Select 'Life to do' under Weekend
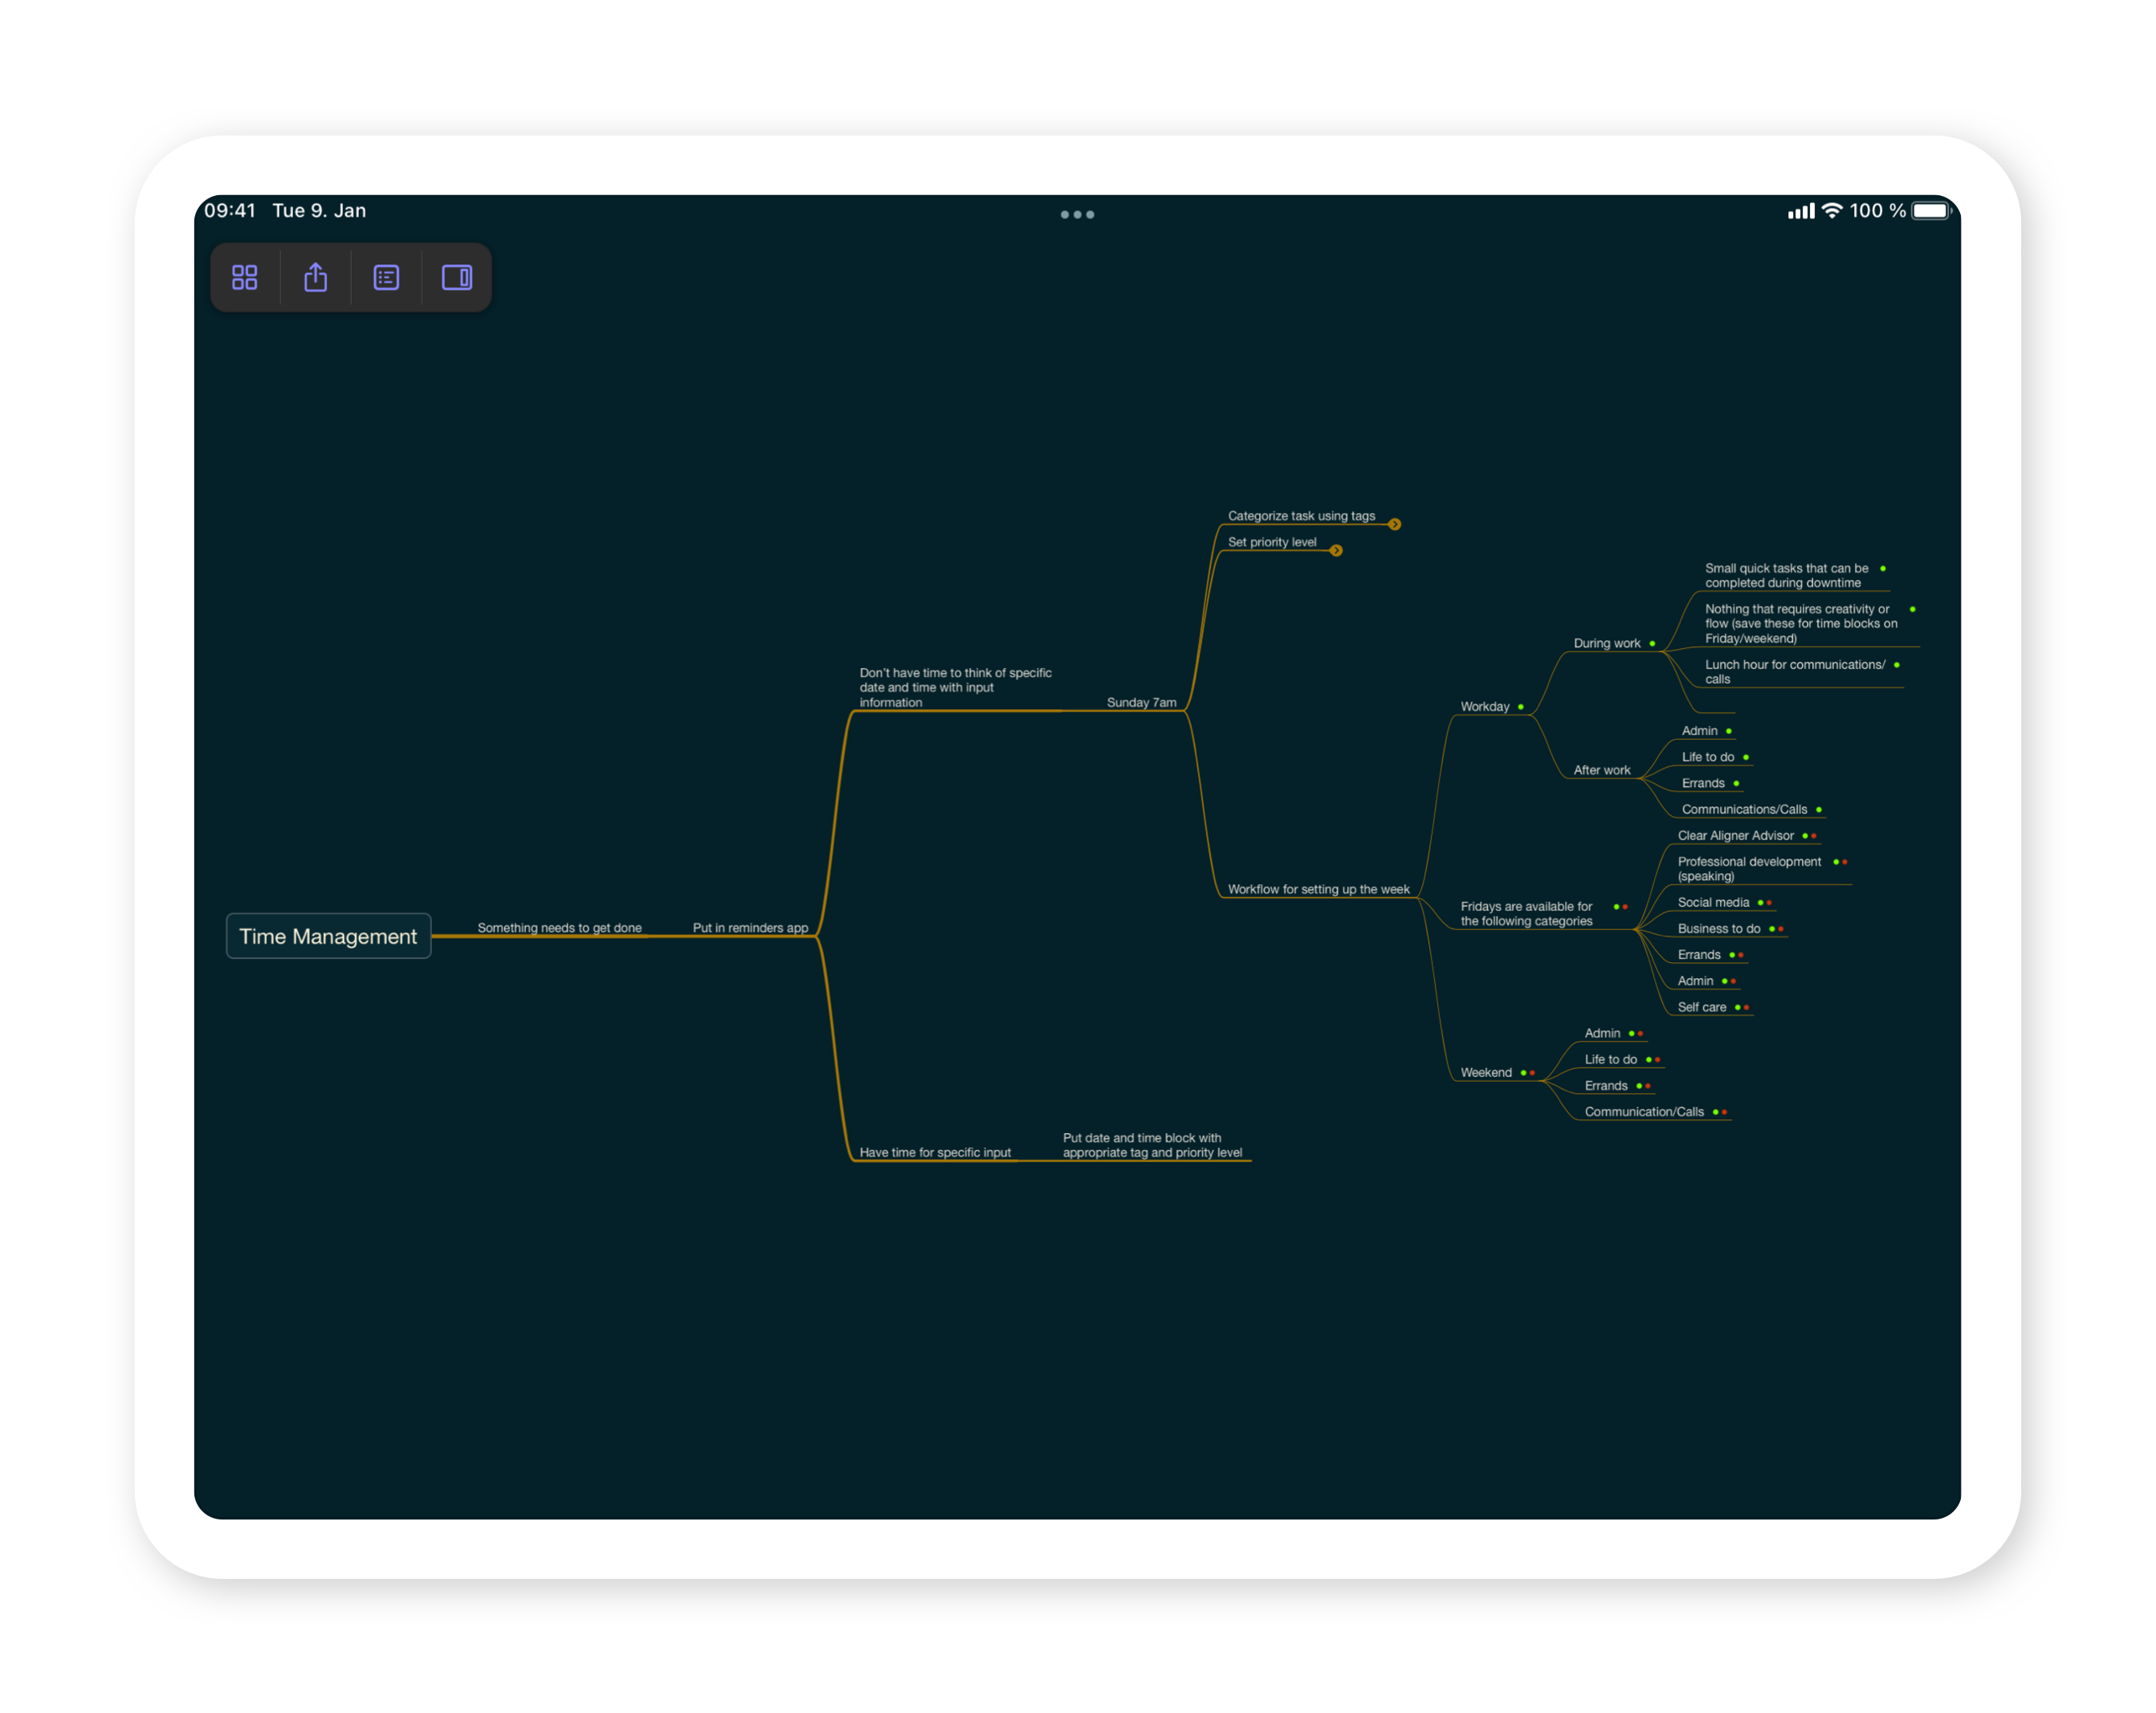The width and height of the screenshot is (2156, 1713). coord(1610,1060)
